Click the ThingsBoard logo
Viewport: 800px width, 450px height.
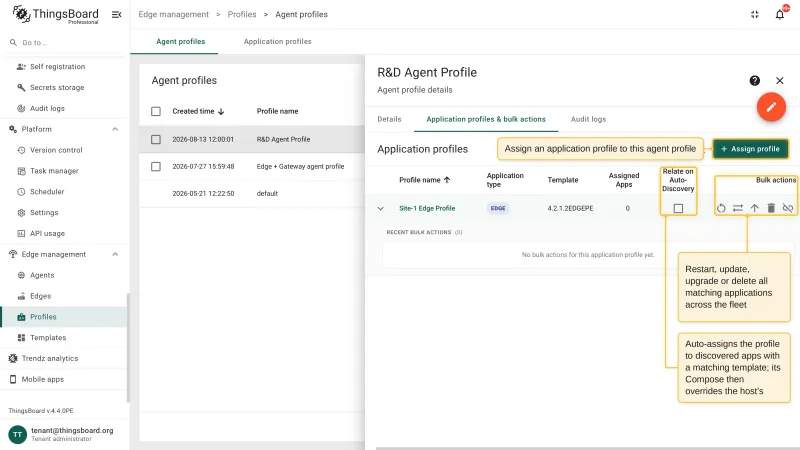click(55, 14)
